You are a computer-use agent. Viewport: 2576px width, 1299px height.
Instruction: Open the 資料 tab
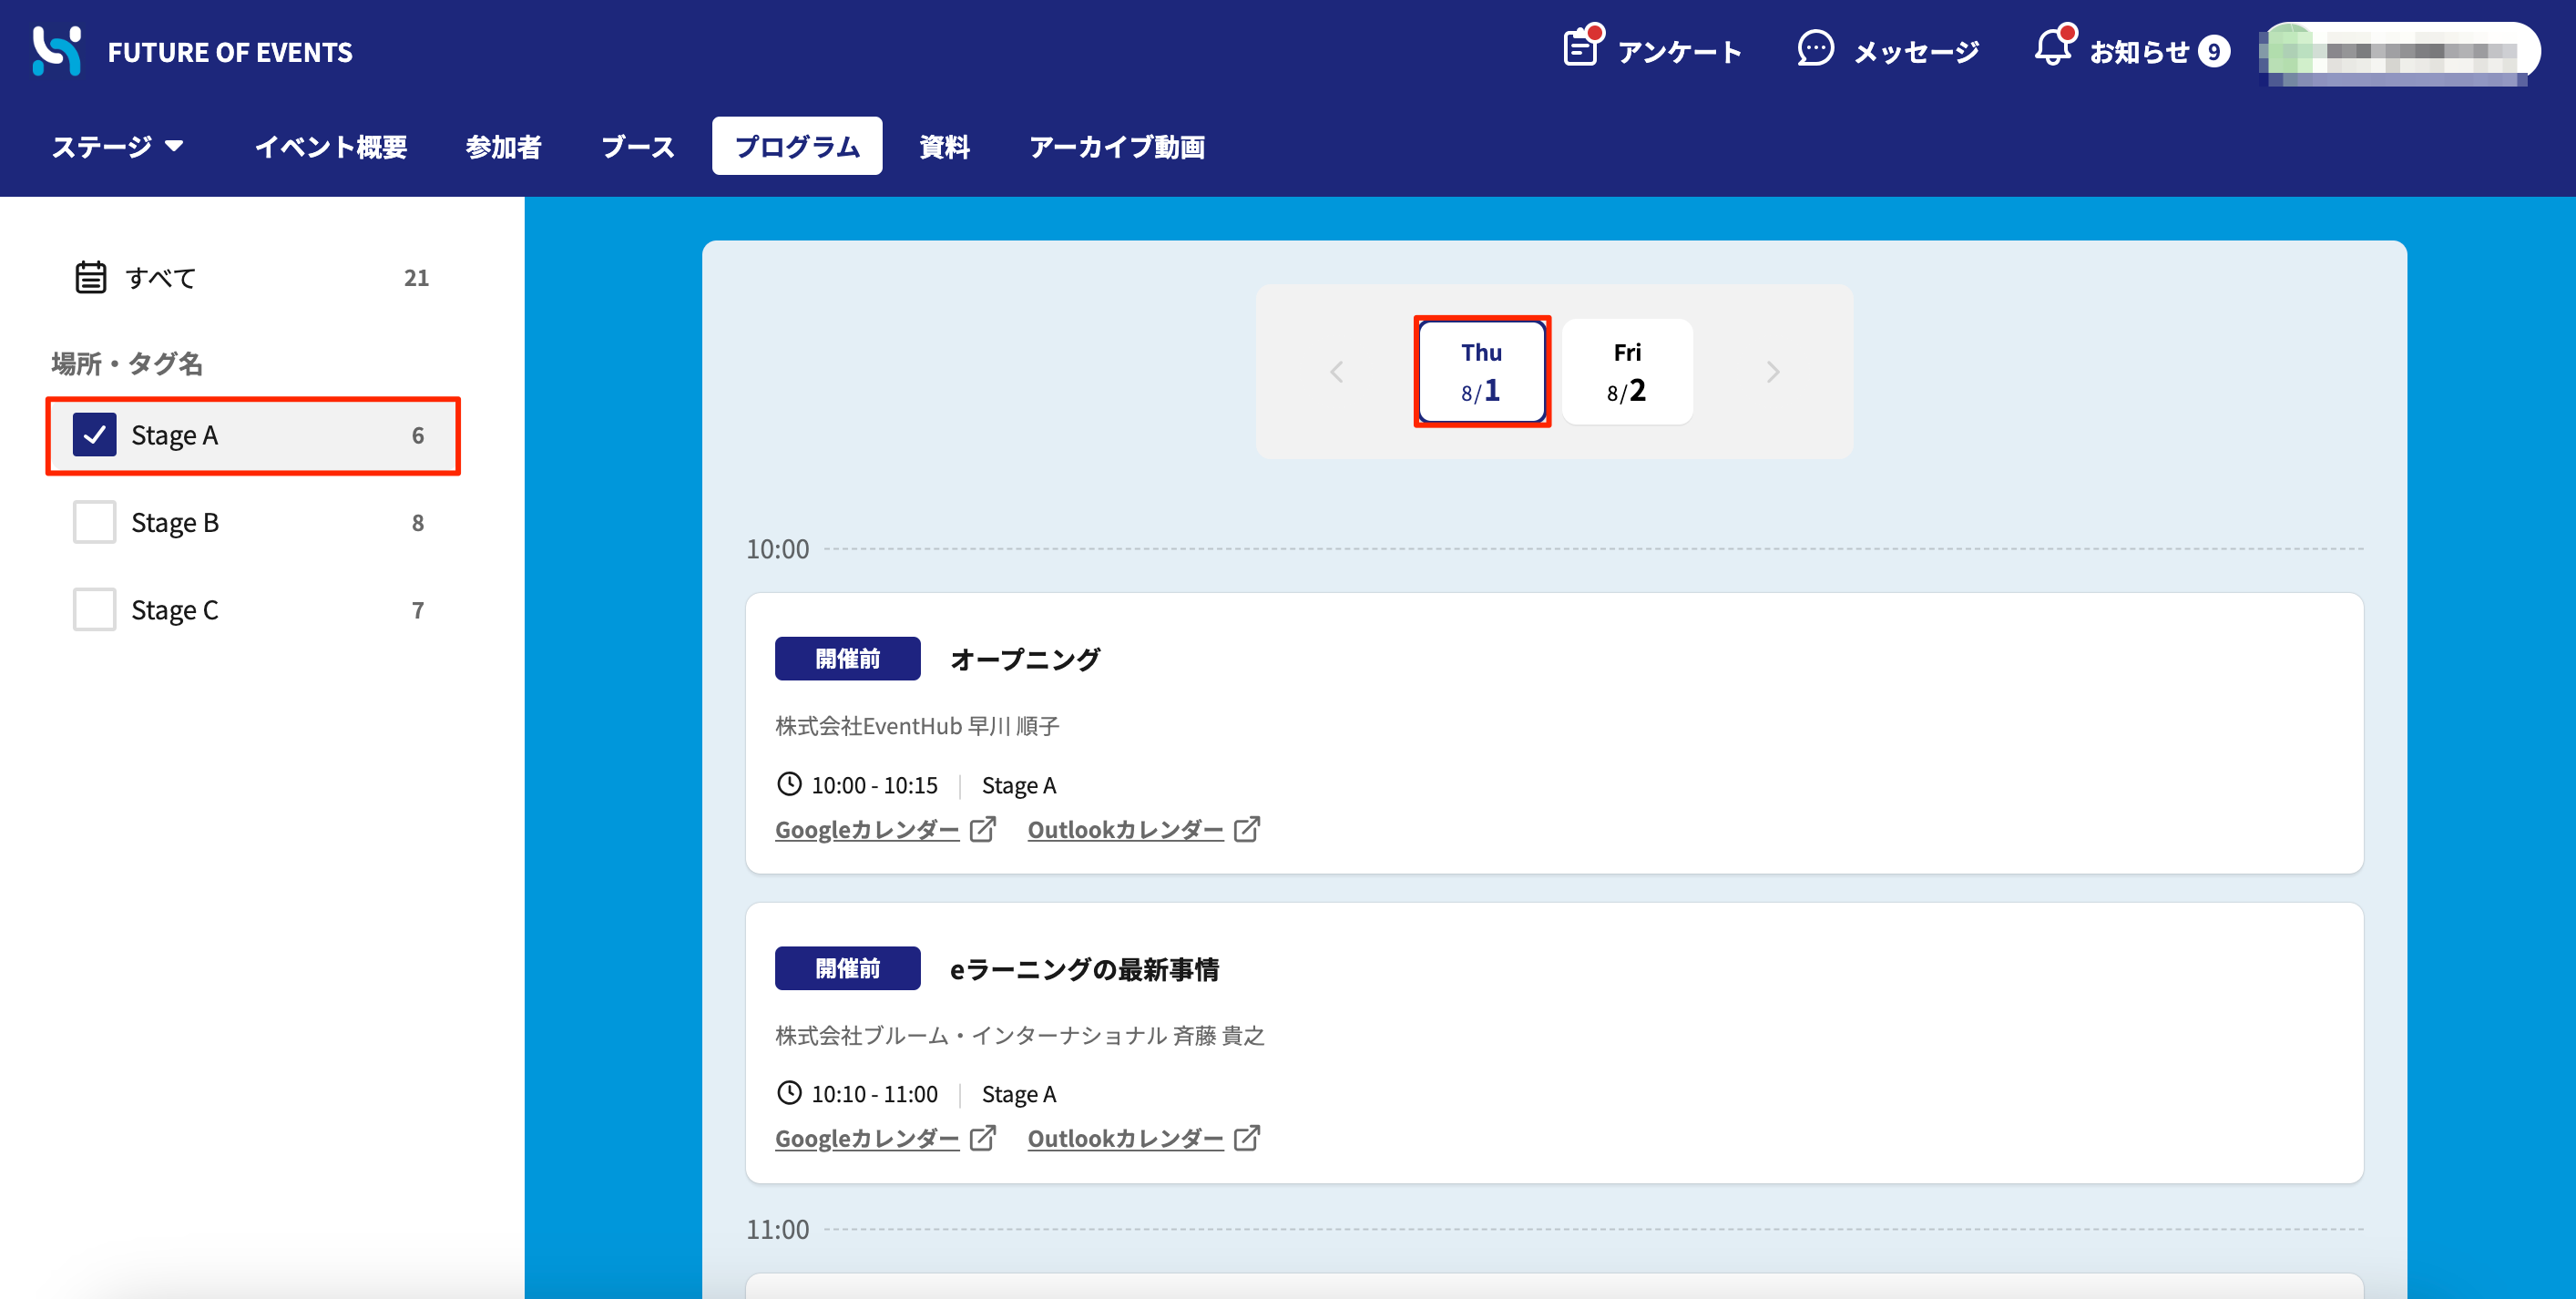tap(945, 147)
